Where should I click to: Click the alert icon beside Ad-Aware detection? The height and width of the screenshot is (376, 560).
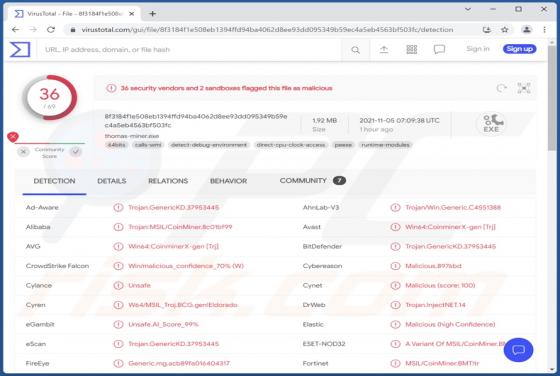coord(118,207)
